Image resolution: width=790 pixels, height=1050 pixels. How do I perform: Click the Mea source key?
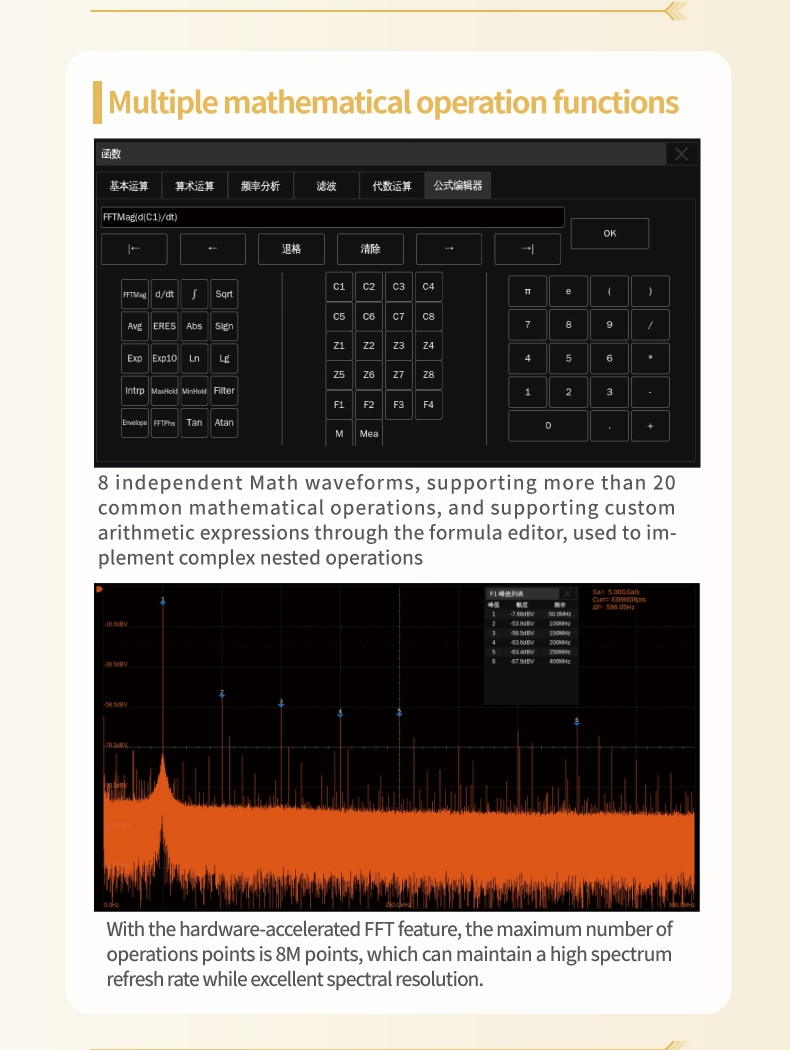coord(369,434)
